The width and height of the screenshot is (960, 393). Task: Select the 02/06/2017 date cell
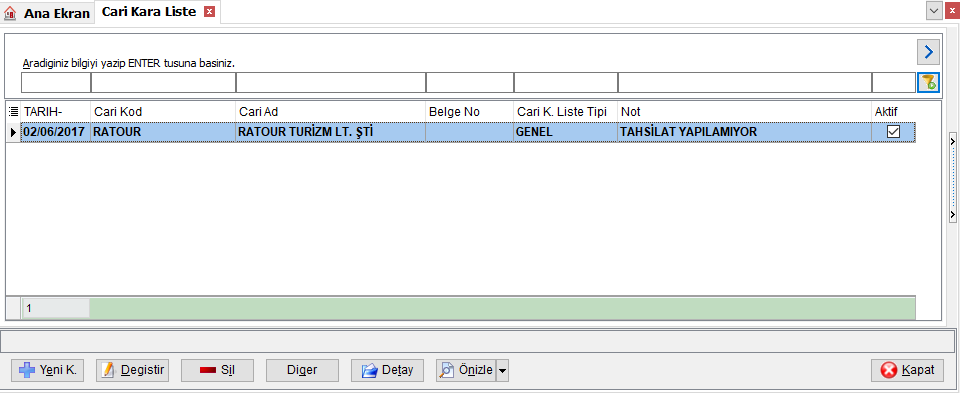click(x=56, y=132)
